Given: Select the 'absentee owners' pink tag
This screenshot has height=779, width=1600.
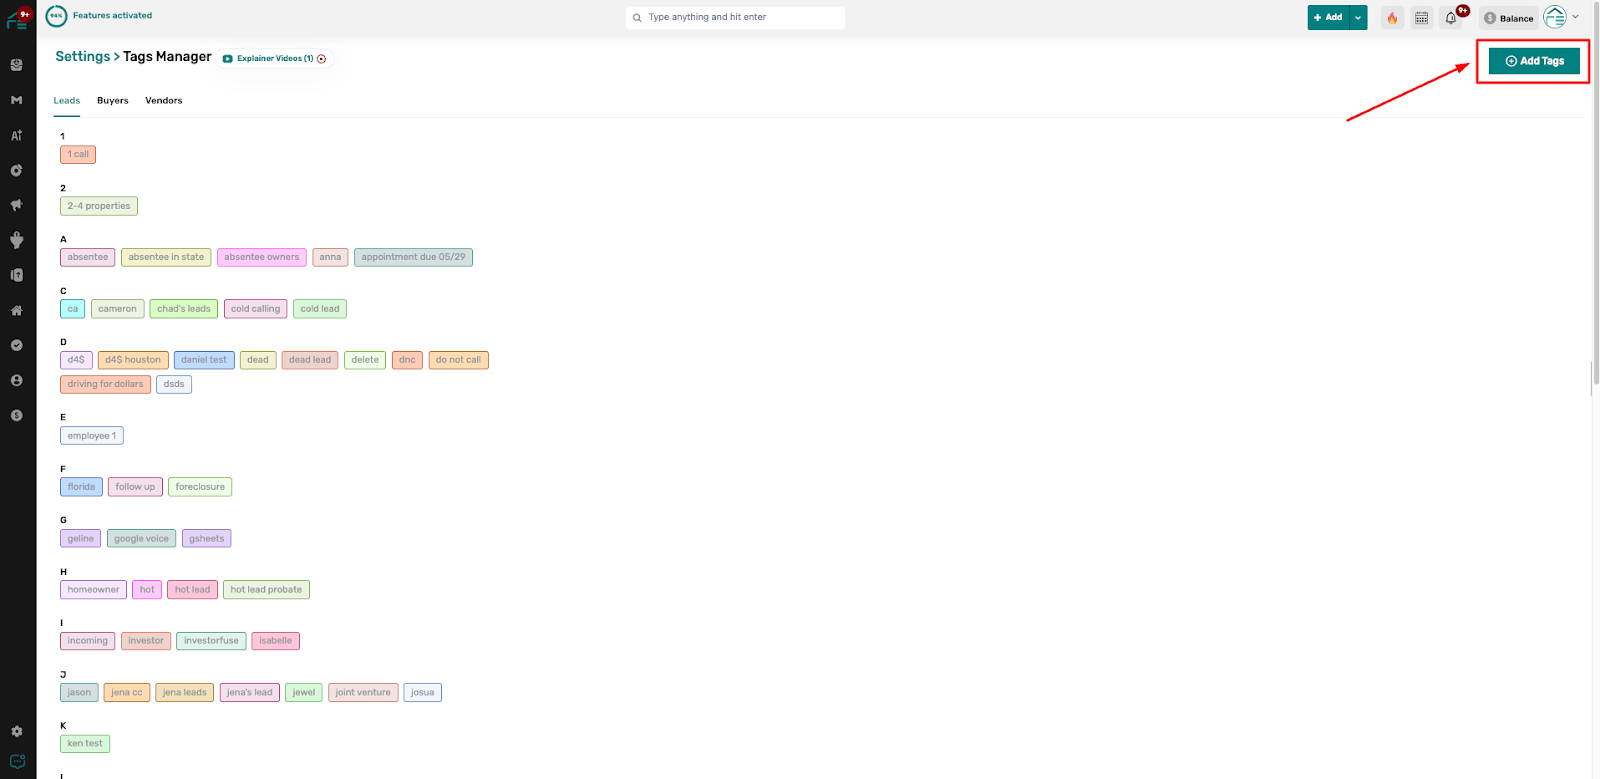Looking at the screenshot, I should point(262,258).
